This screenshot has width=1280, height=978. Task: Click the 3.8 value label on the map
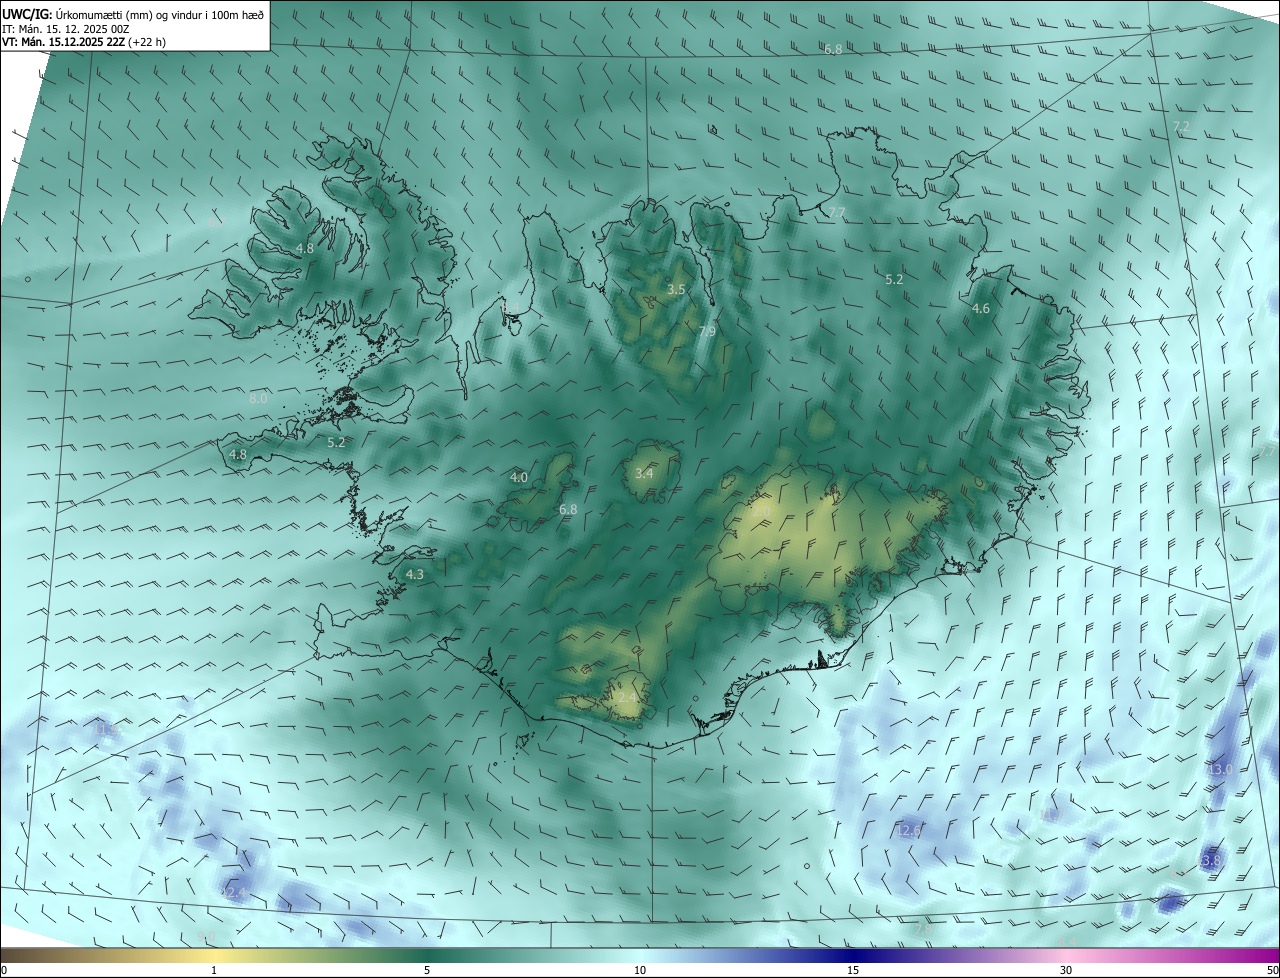click(x=1211, y=861)
